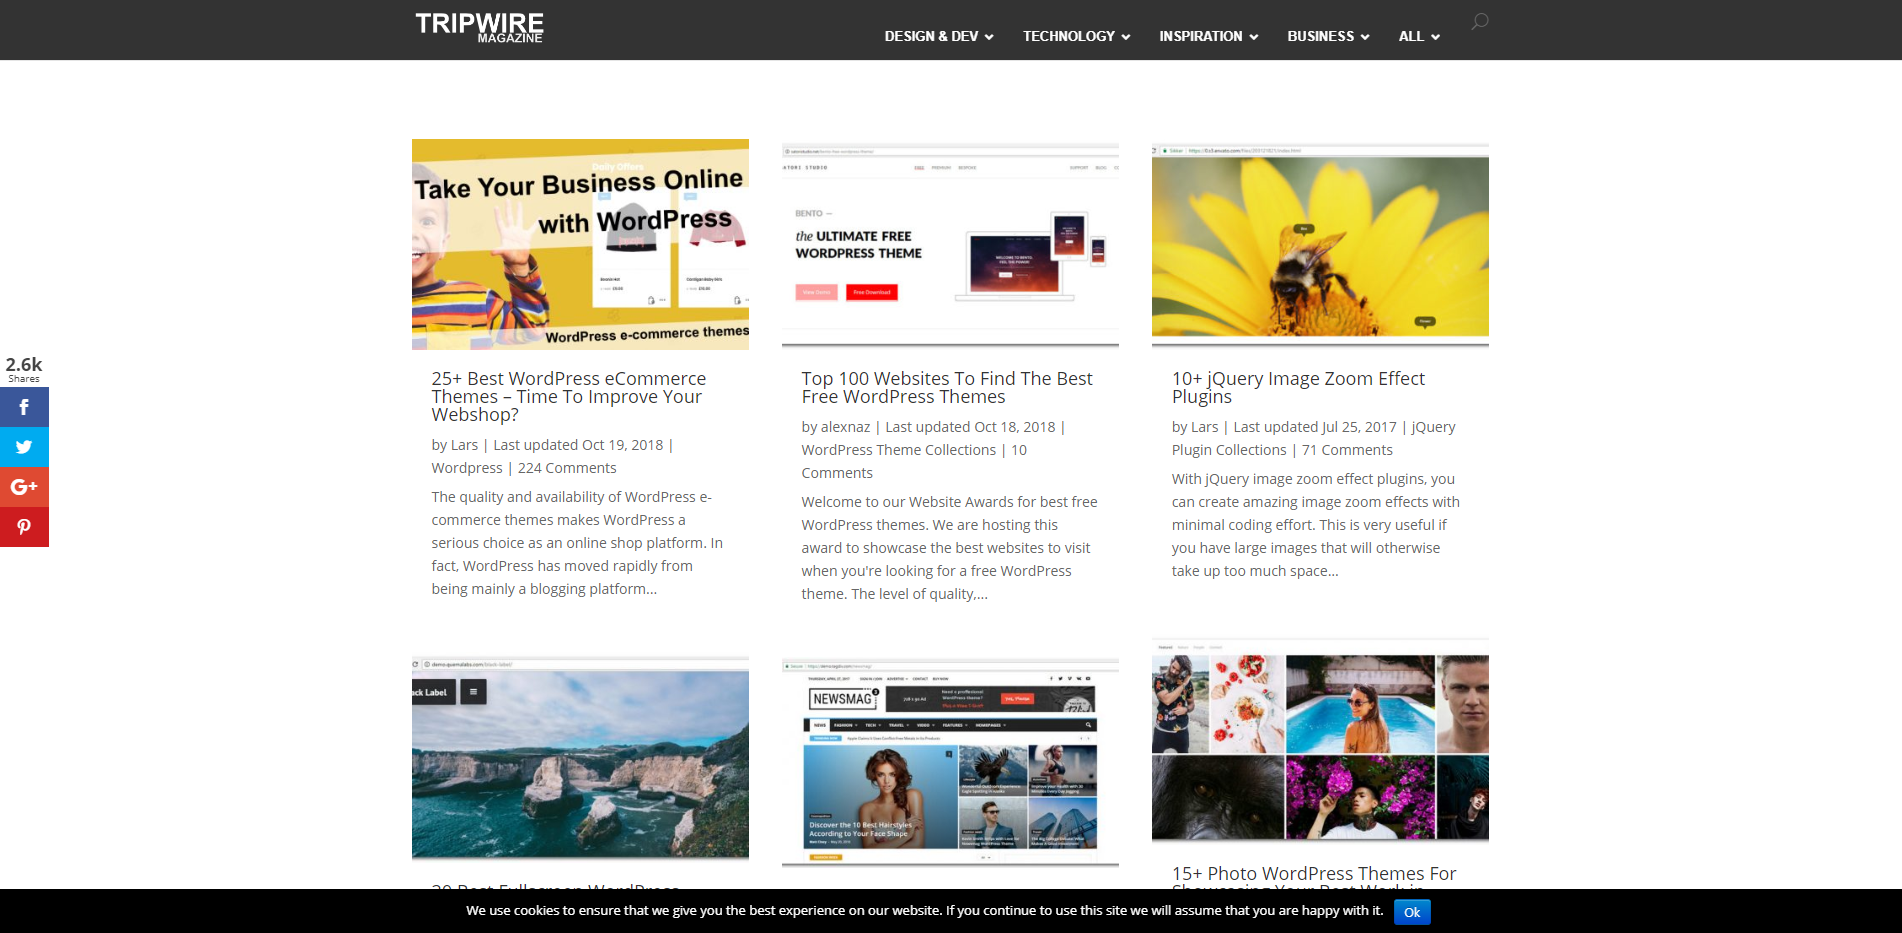This screenshot has height=933, width=1902.
Task: Share on Twitter via sidebar icon
Action: (24, 447)
